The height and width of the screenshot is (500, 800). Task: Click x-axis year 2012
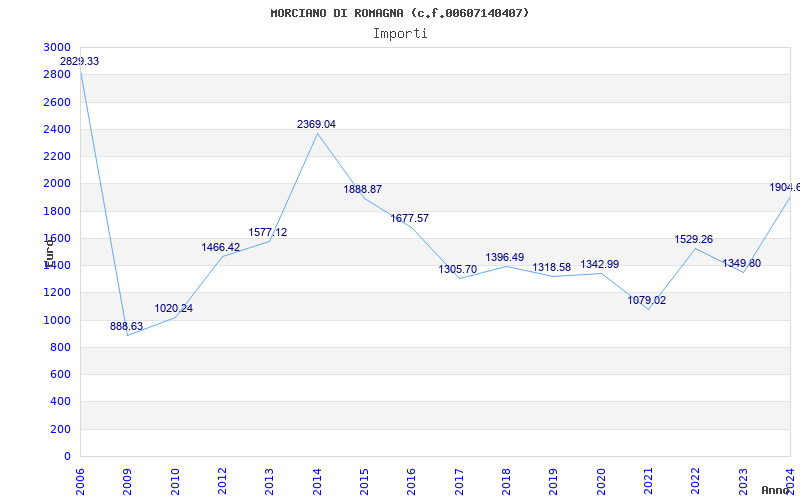click(x=222, y=482)
